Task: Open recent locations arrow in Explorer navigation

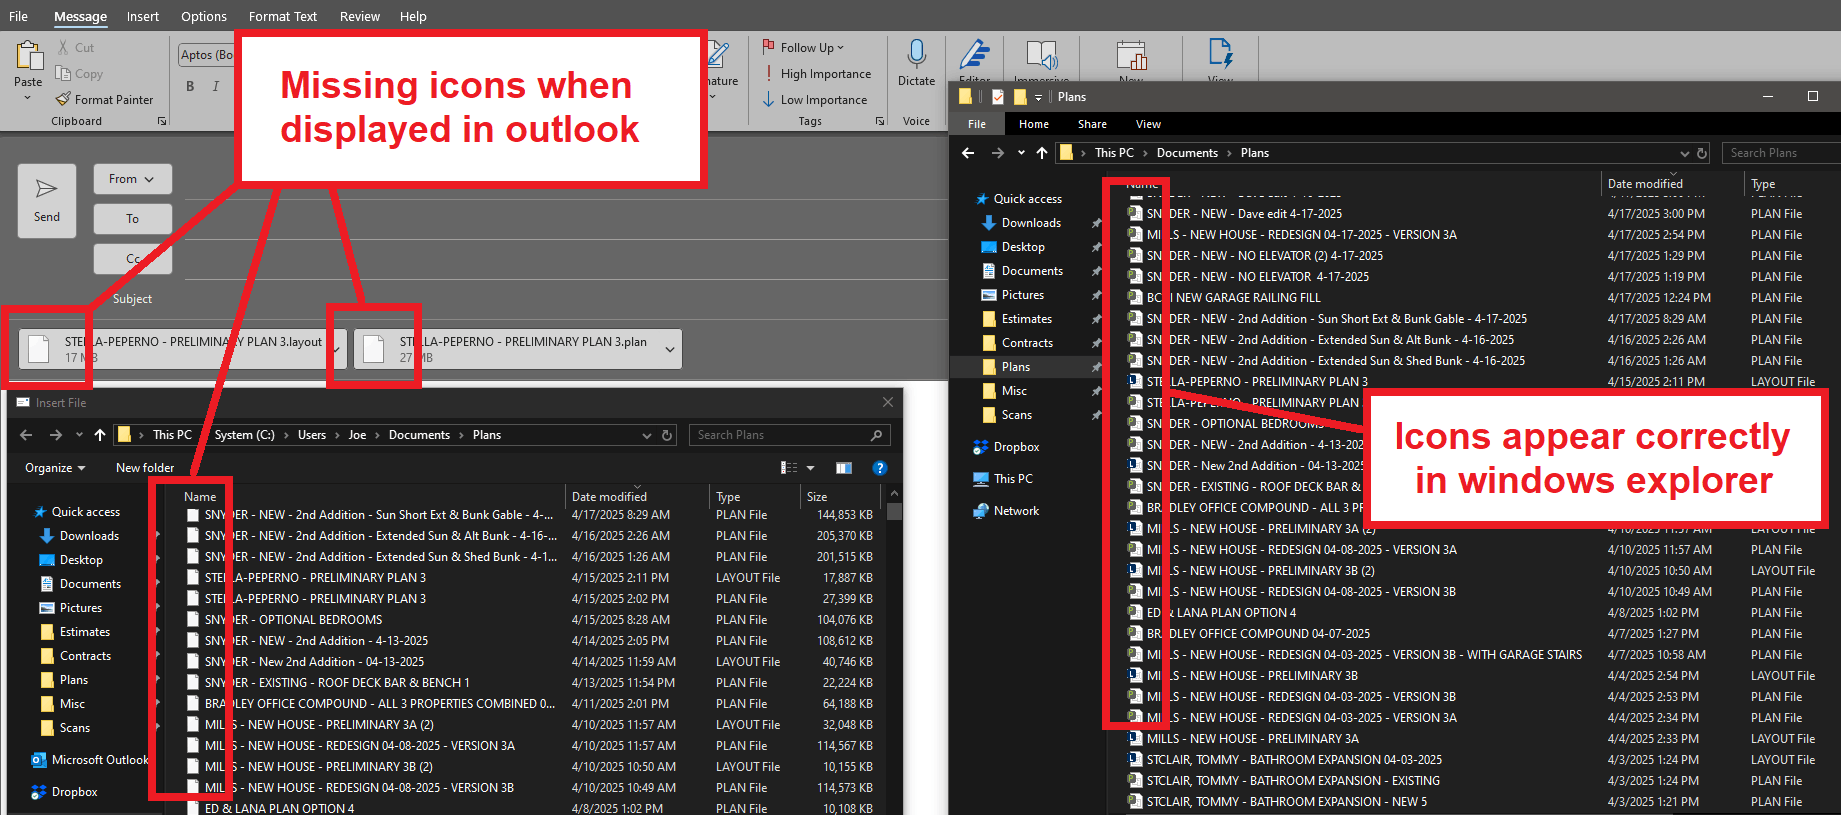Action: pos(1021,153)
